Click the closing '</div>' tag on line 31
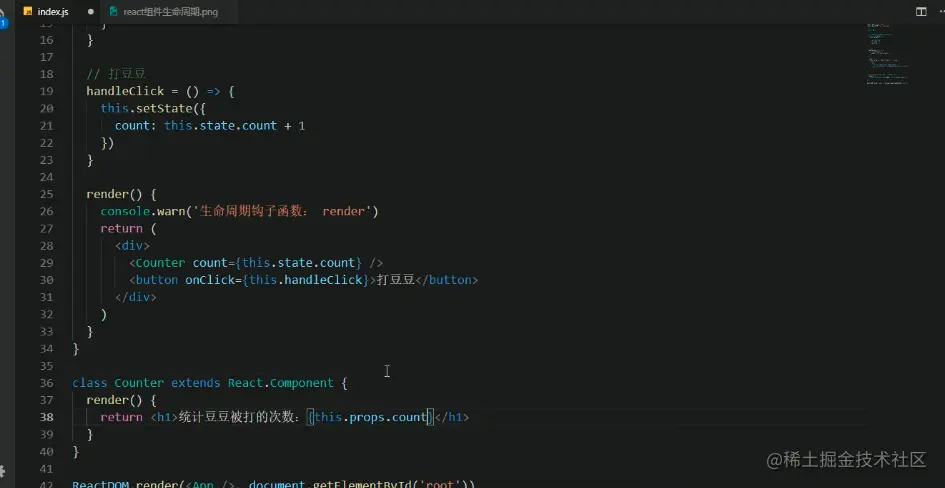 pos(136,297)
